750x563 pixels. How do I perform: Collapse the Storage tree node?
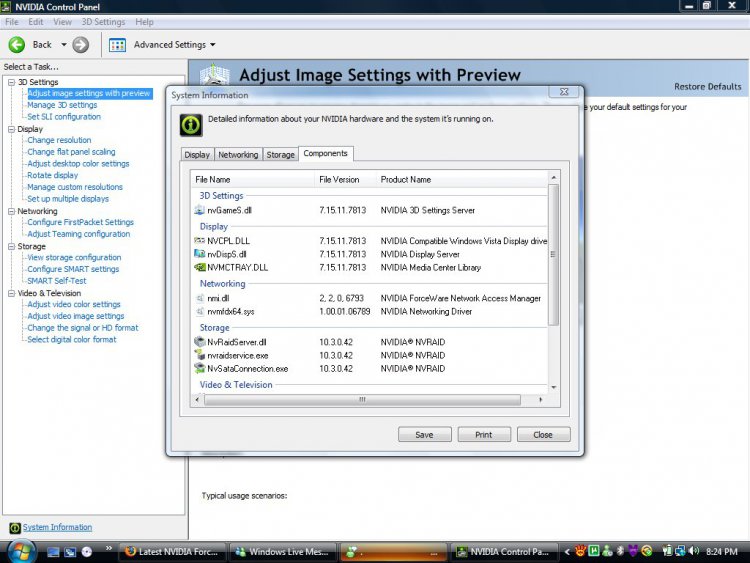click(11, 246)
